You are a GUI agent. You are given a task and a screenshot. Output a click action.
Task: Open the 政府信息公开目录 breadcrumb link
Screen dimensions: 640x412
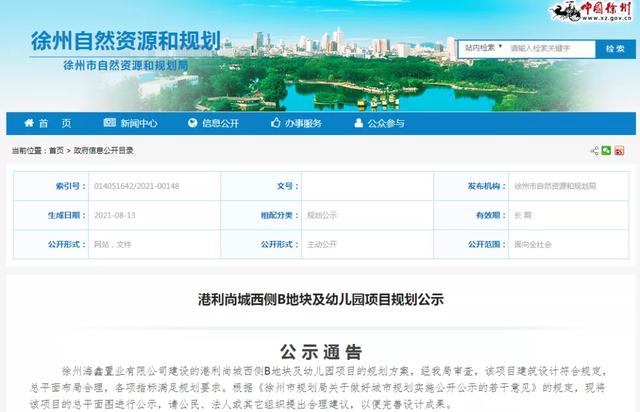coord(102,150)
